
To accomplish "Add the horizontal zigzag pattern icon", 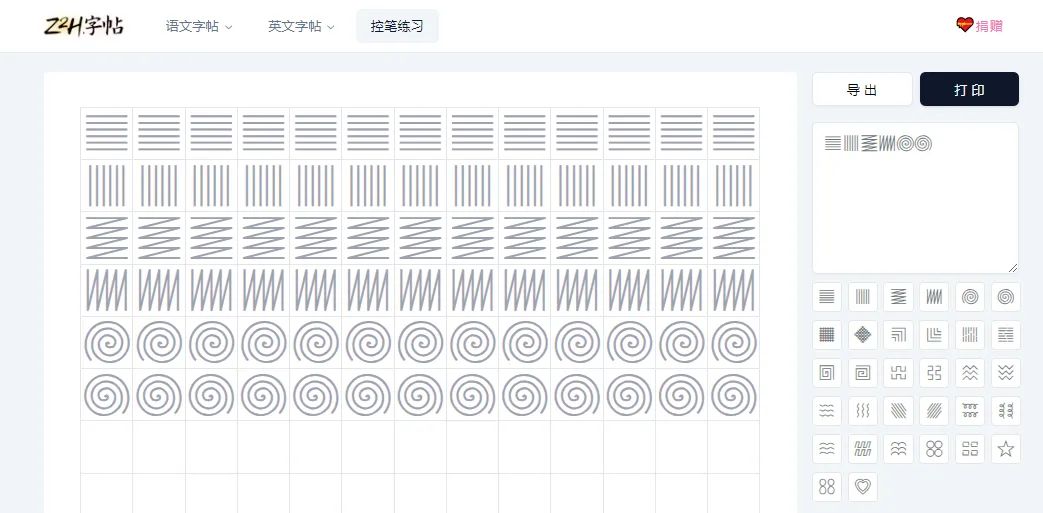I will [x=898, y=297].
